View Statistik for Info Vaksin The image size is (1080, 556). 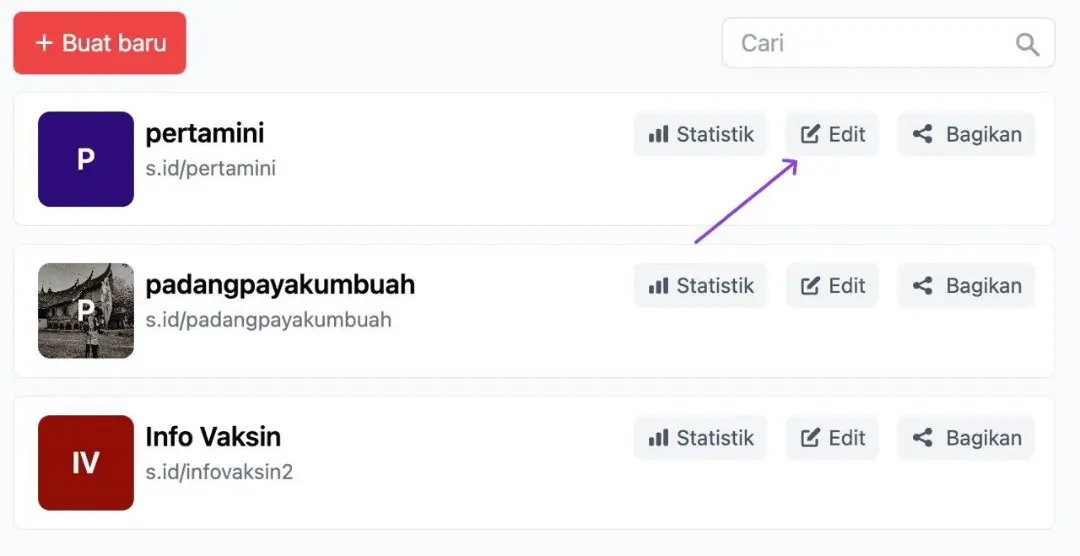[700, 438]
